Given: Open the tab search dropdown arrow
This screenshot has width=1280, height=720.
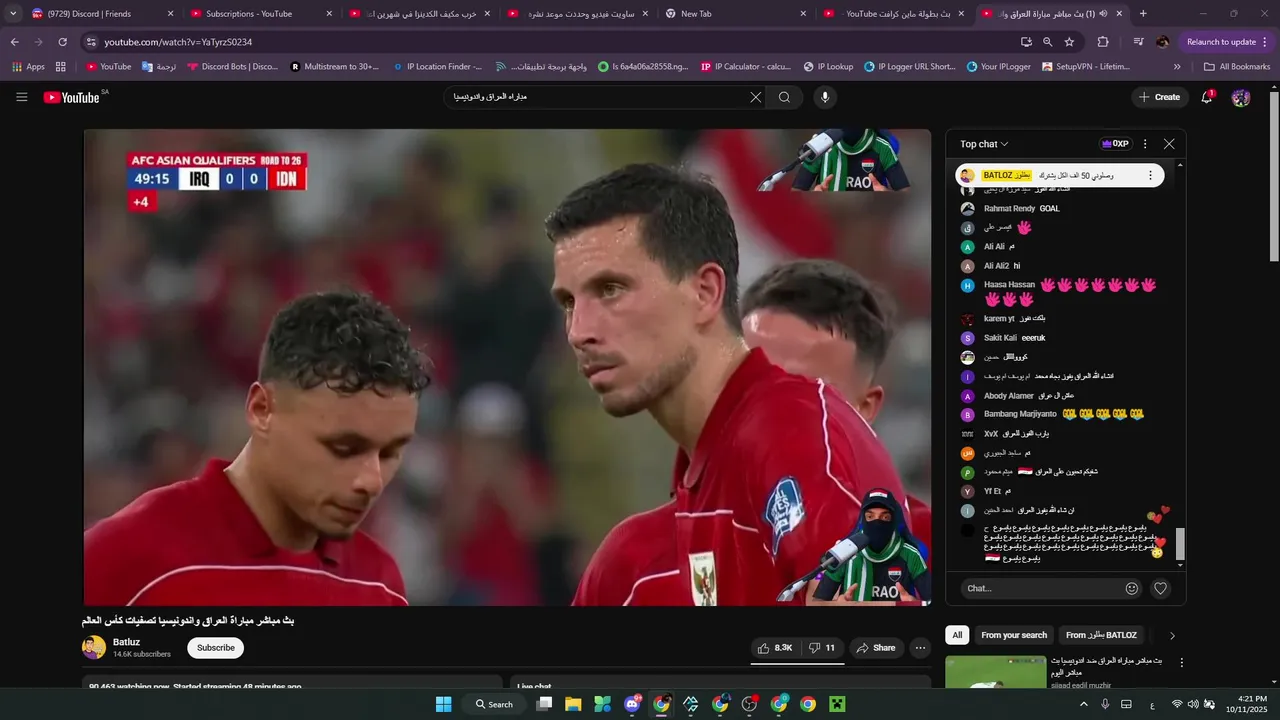Looking at the screenshot, I should [x=13, y=14].
